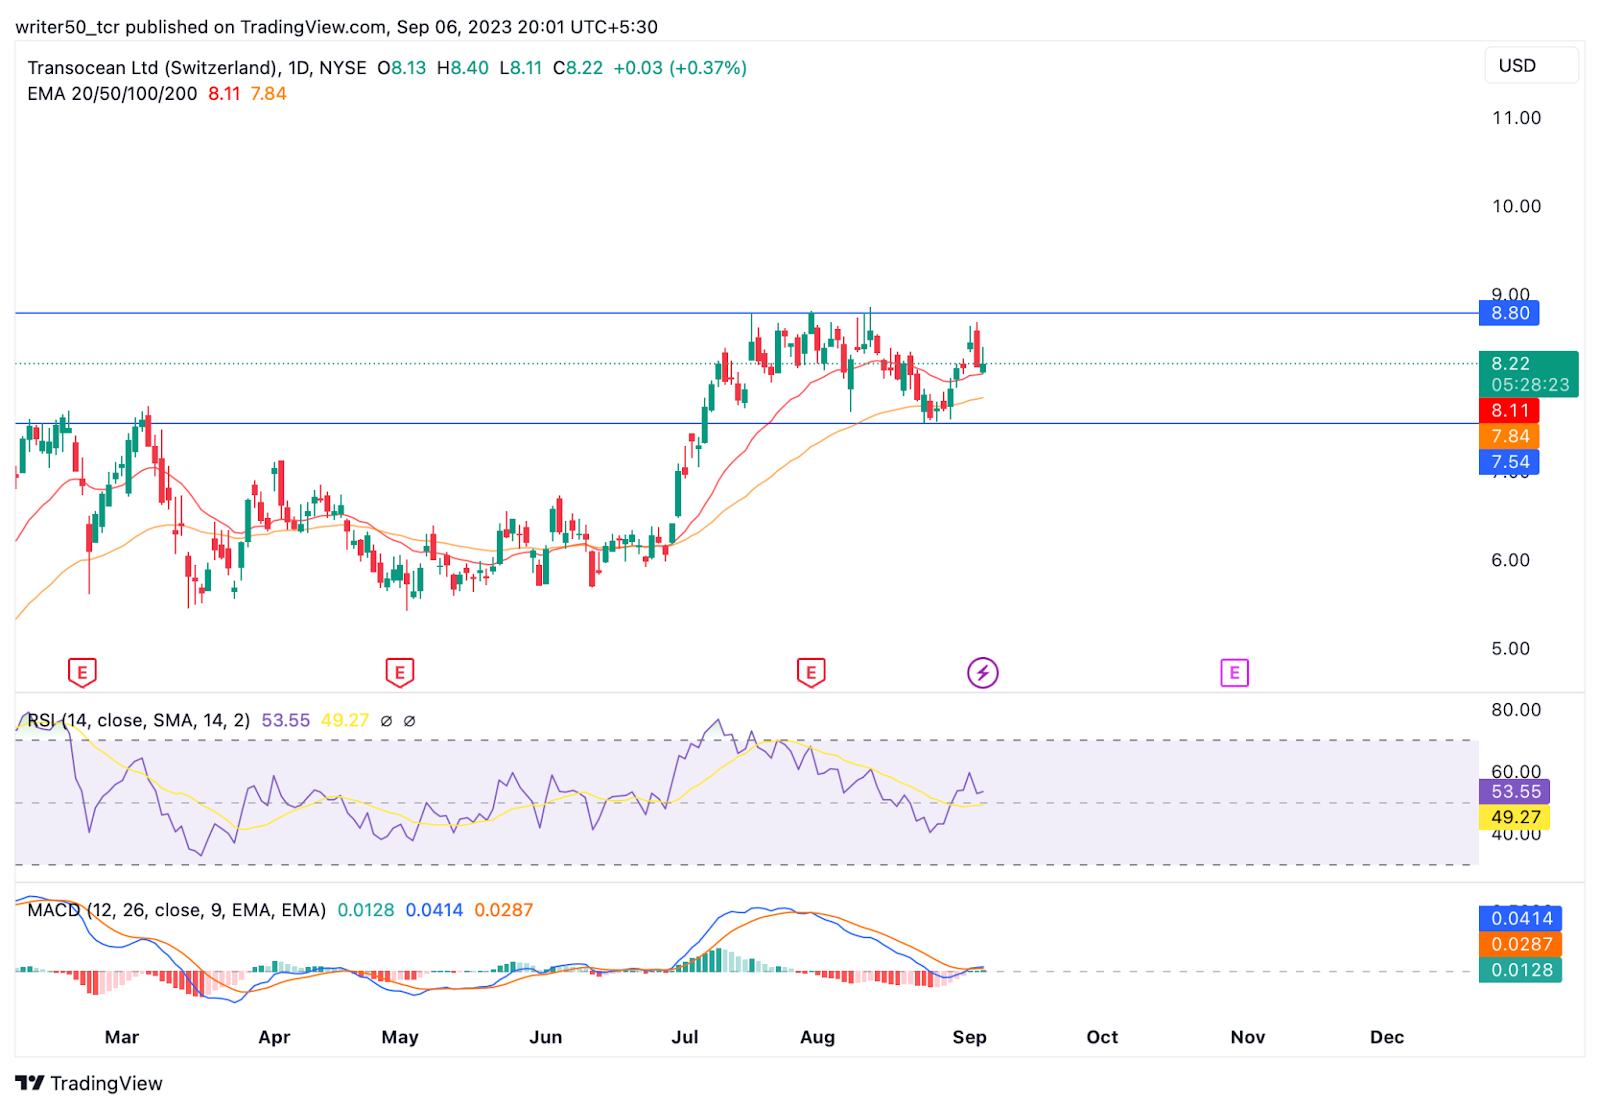Click the Nov label on time axis

(x=1248, y=1037)
